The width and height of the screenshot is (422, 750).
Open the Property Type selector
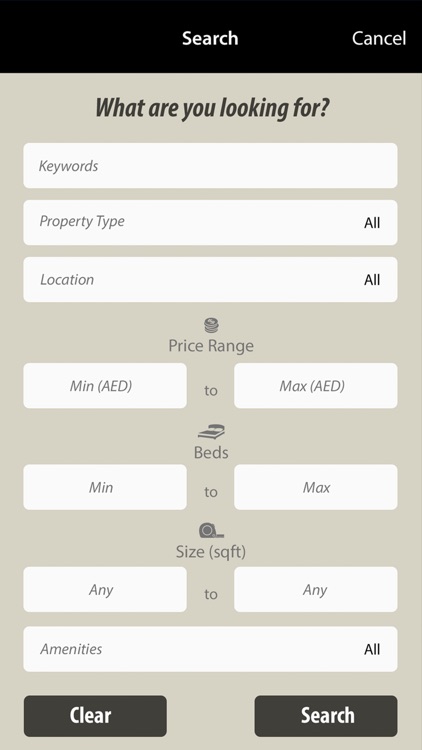211,222
